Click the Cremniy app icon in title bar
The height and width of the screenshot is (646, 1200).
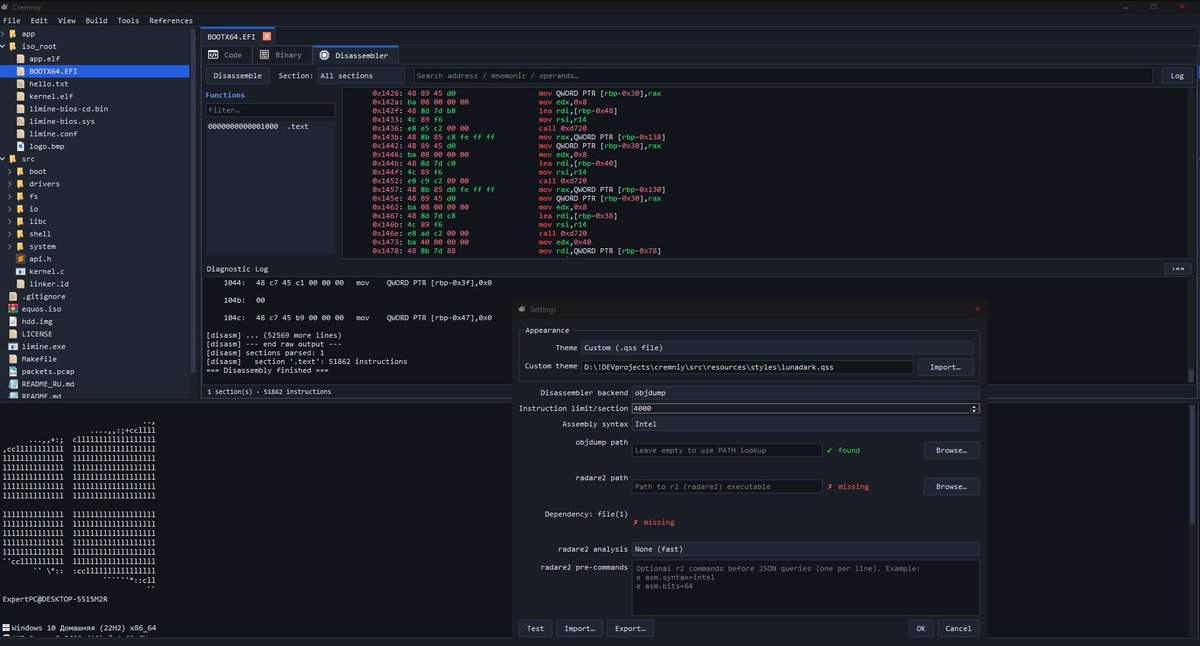[6, 7]
